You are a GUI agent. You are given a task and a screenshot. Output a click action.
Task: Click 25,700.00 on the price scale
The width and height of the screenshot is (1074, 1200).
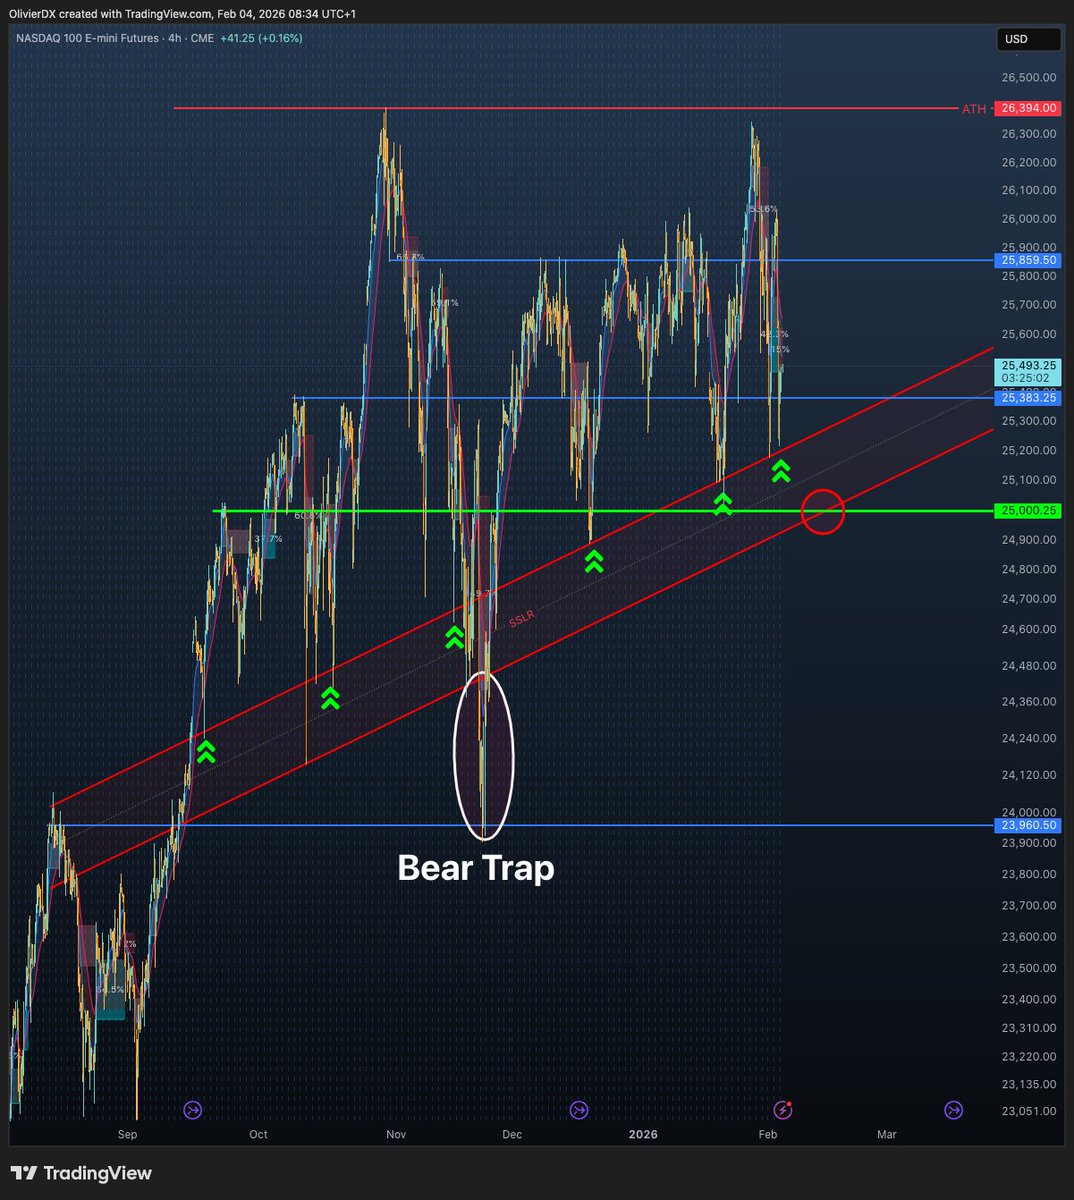tap(1029, 305)
